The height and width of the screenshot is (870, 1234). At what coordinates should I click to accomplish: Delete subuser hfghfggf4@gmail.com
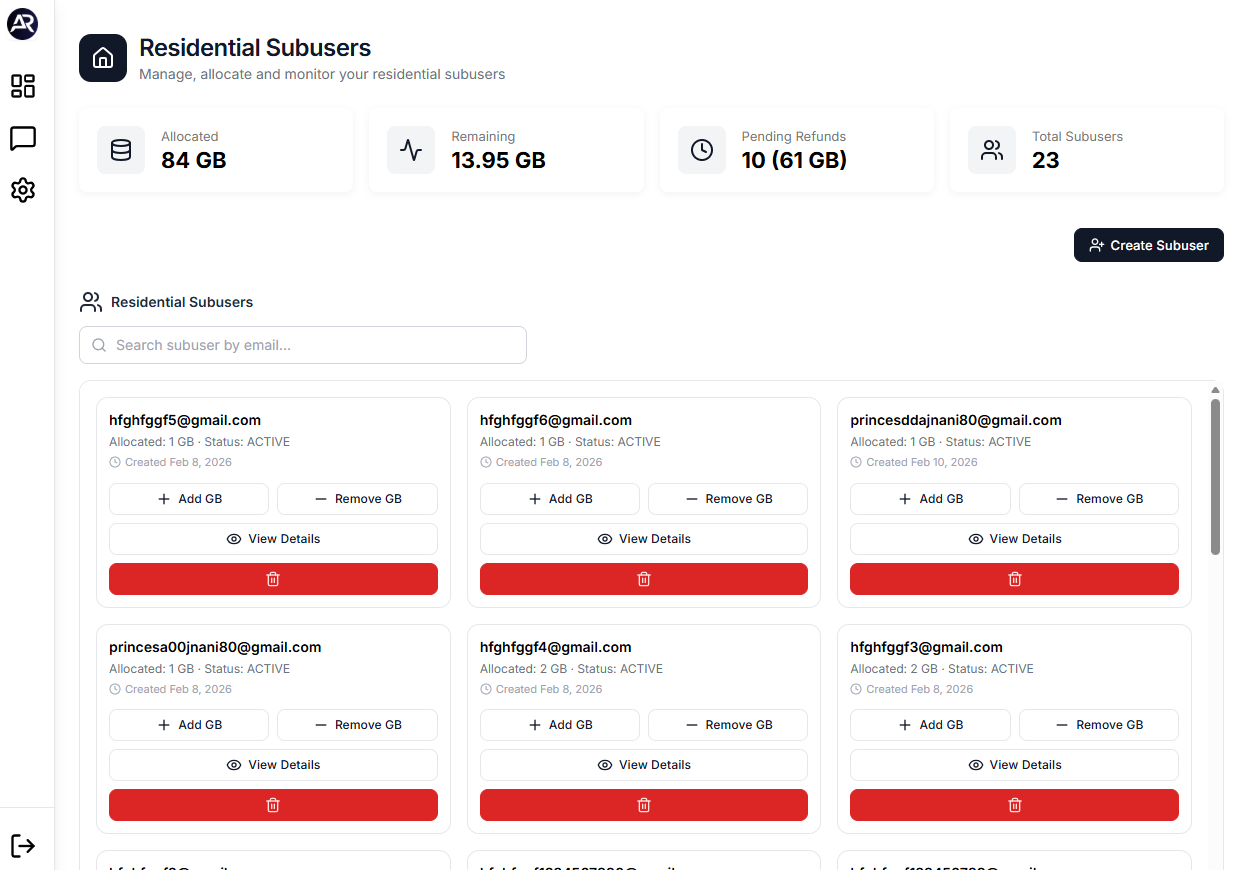tap(644, 805)
